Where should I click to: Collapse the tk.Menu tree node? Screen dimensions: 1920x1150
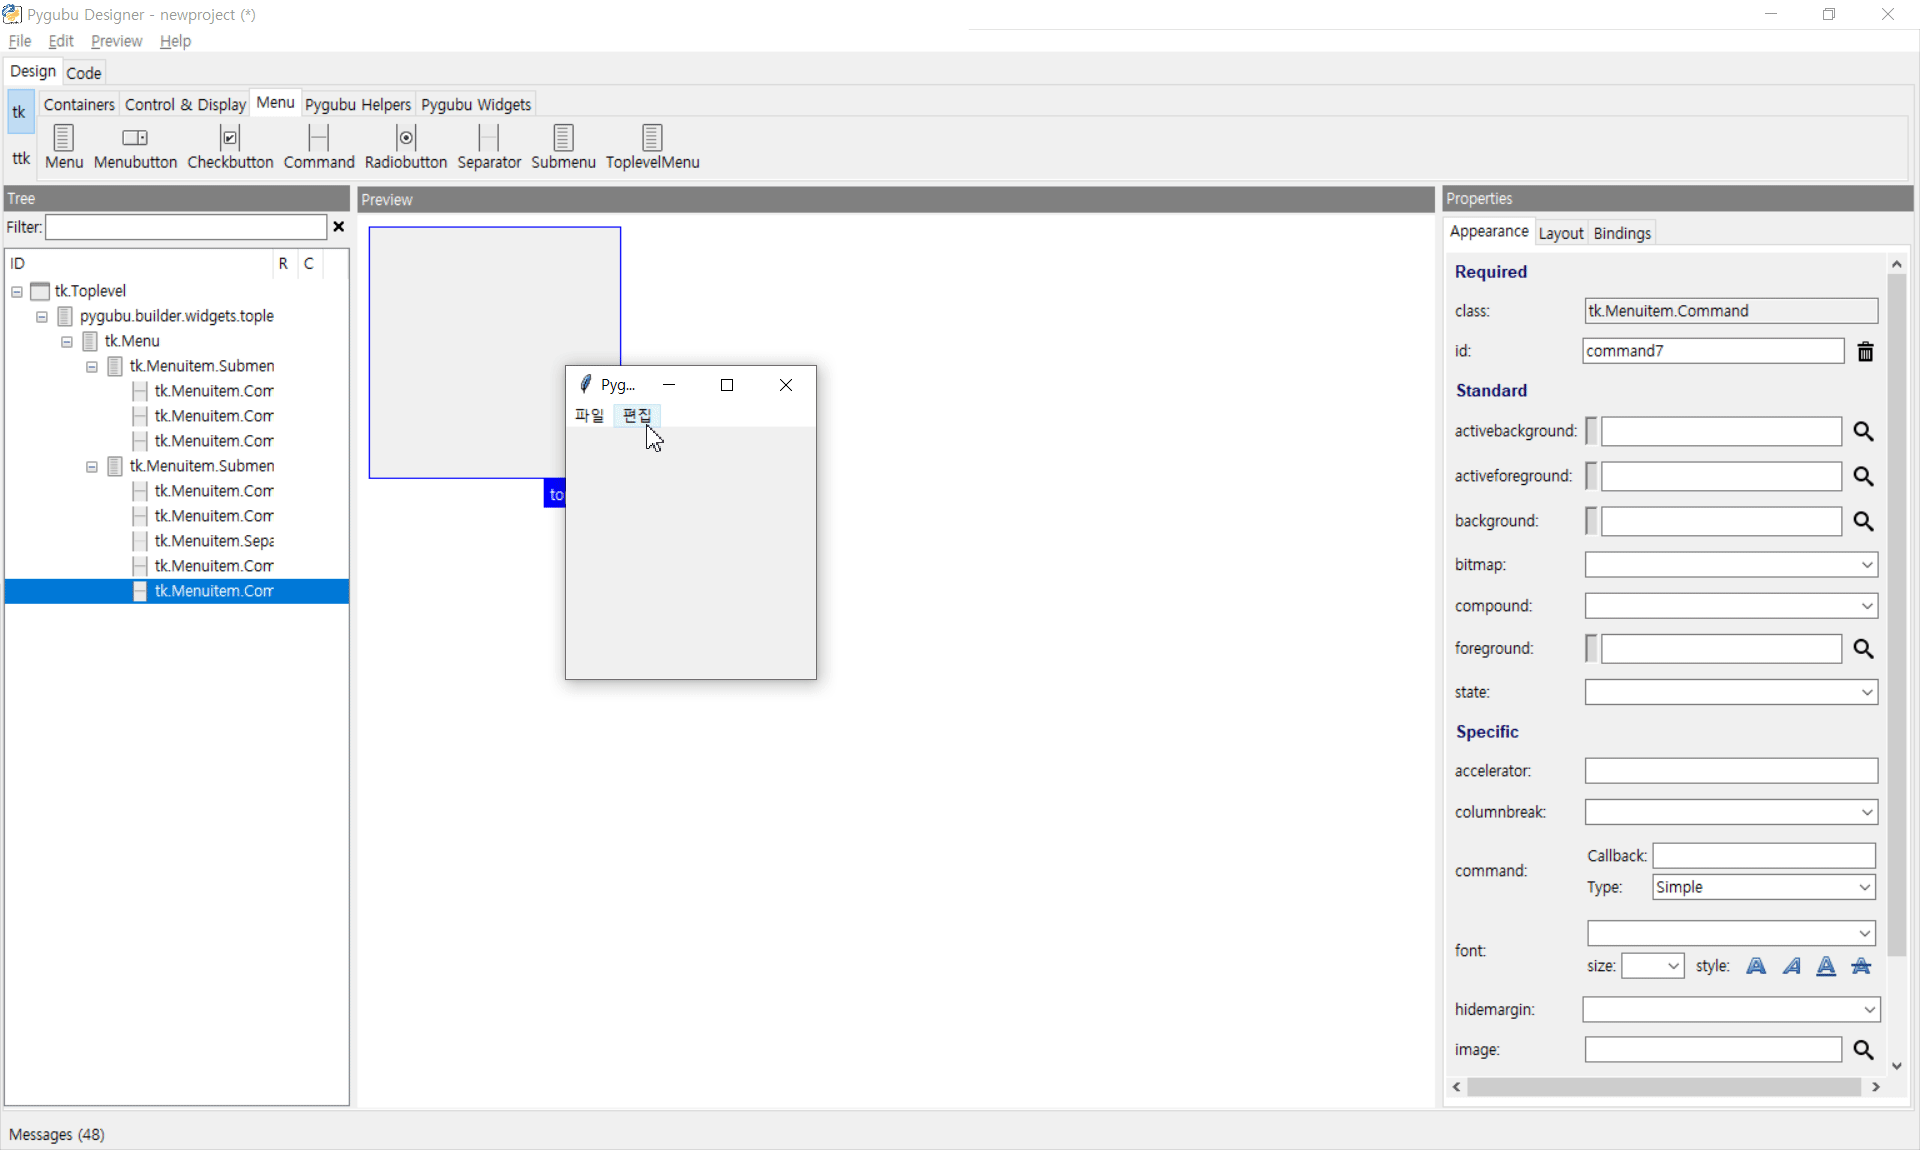pyautogui.click(x=67, y=342)
